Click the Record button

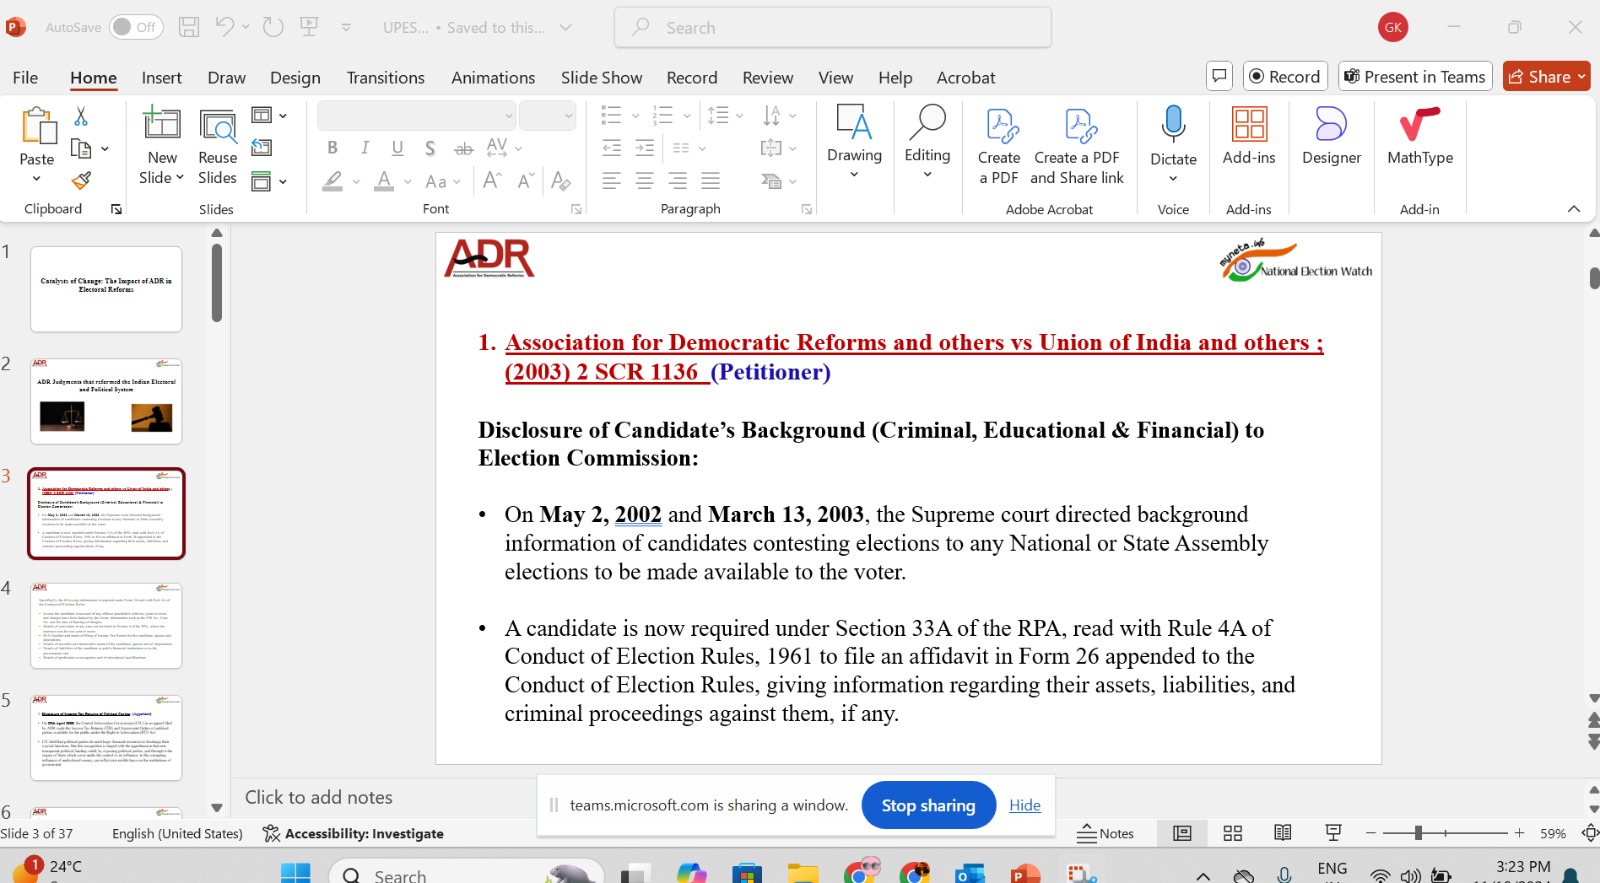(1285, 76)
